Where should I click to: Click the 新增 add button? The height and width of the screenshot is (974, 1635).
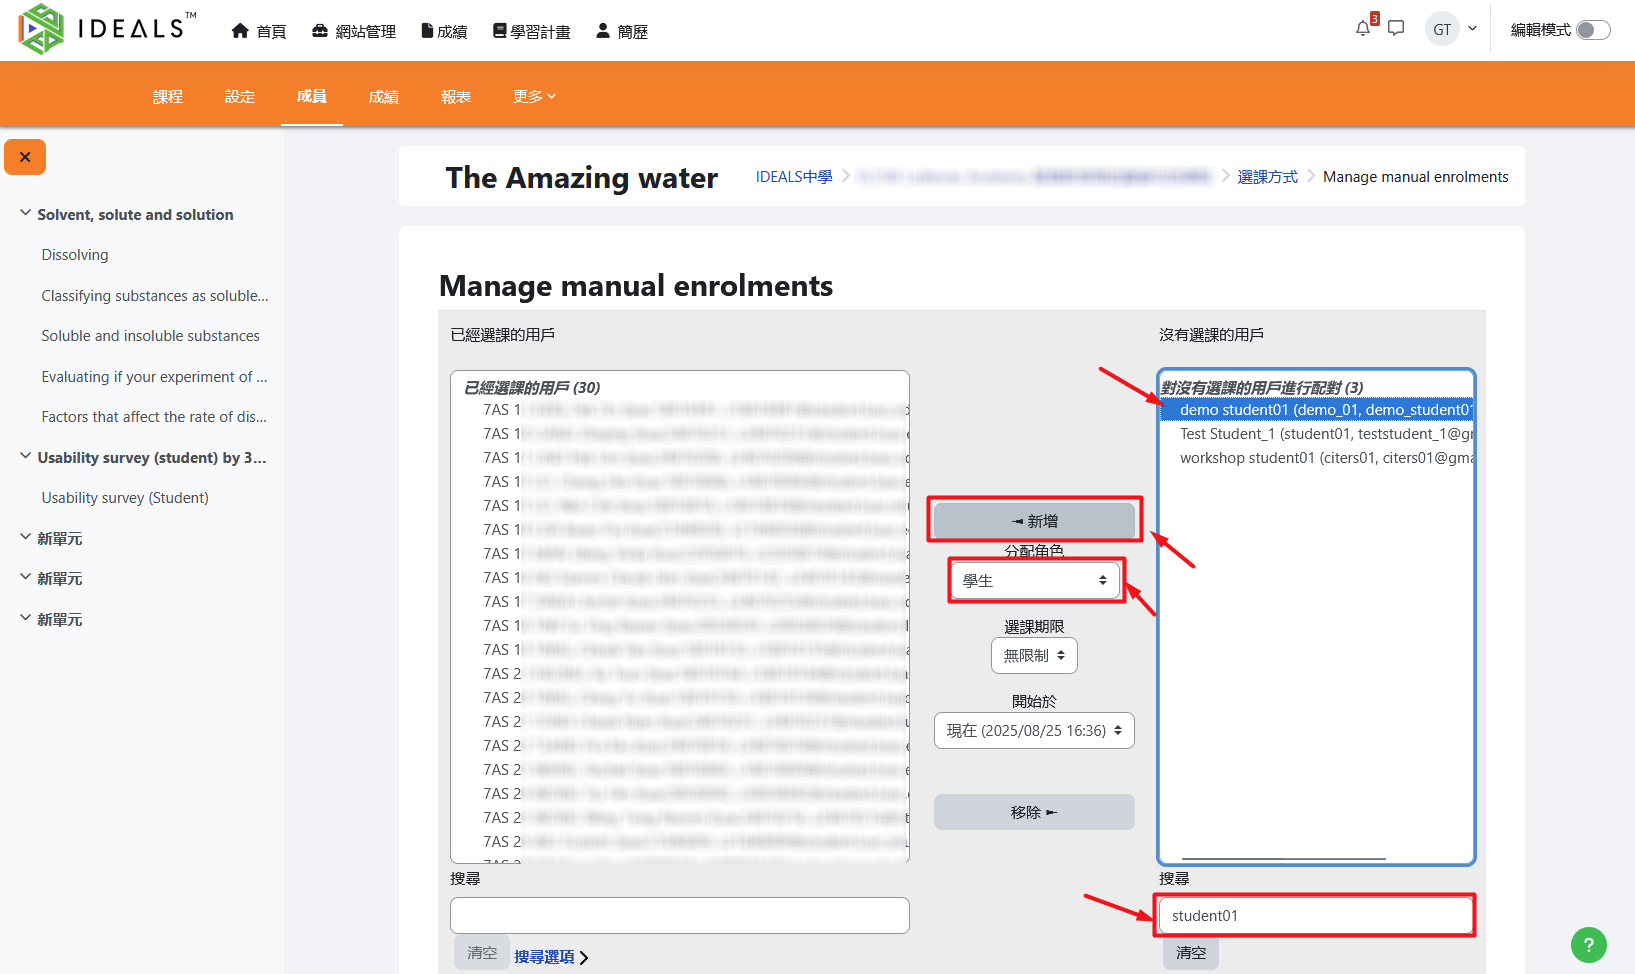[1034, 521]
